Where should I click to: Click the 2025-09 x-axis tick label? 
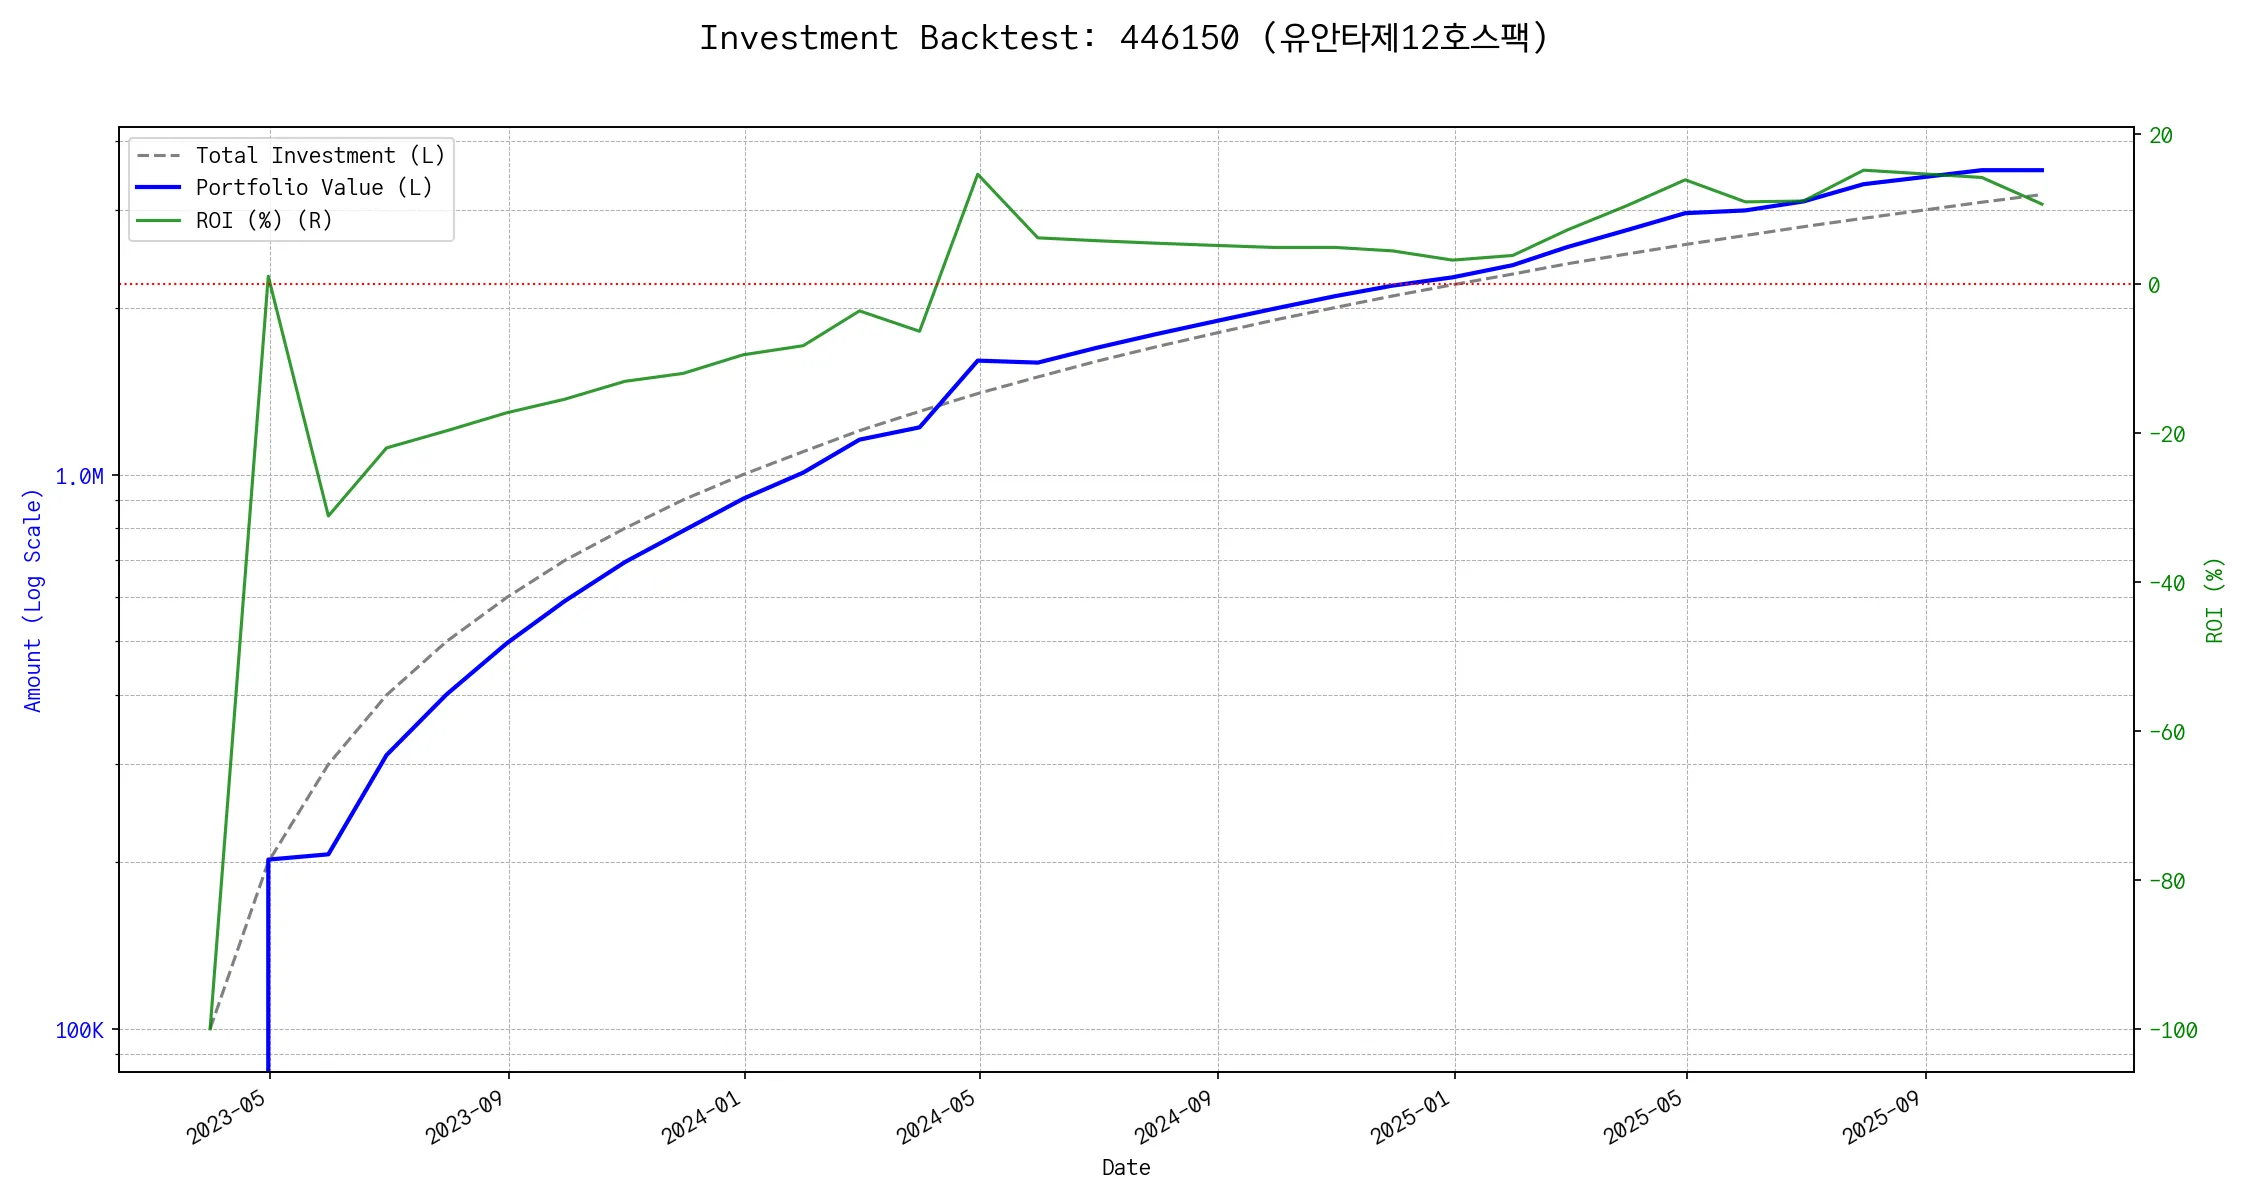click(1883, 1117)
